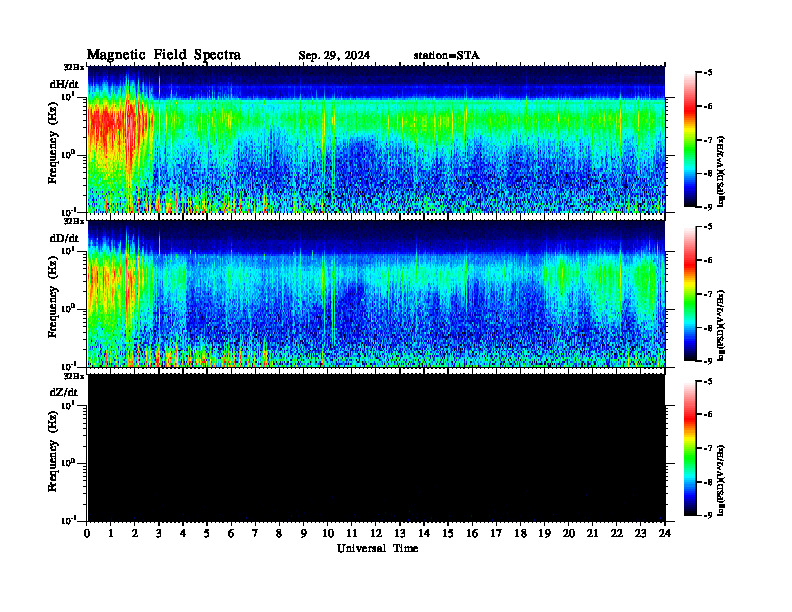This screenshot has height=612, width=792.
Task: Click the "-6" tick on dZ/dt colorbar
Action: coord(708,414)
